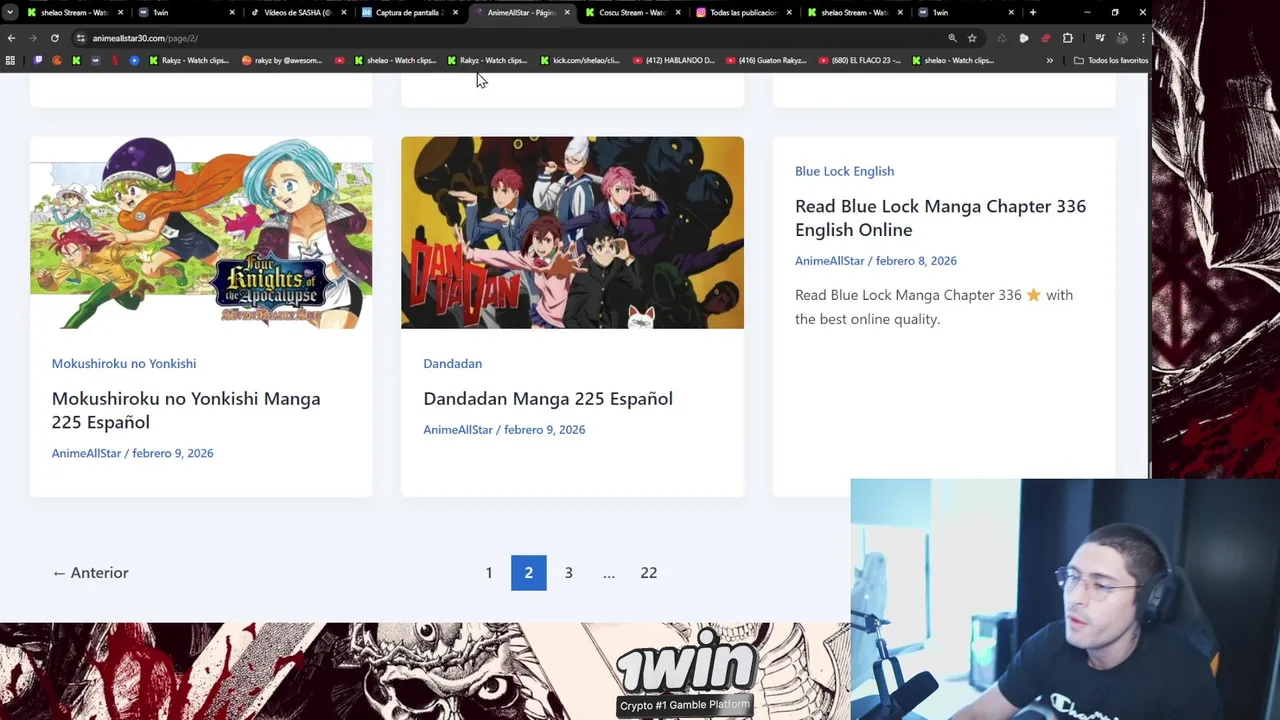
Task: Open the tab search dropdown chevron
Action: [10, 12]
